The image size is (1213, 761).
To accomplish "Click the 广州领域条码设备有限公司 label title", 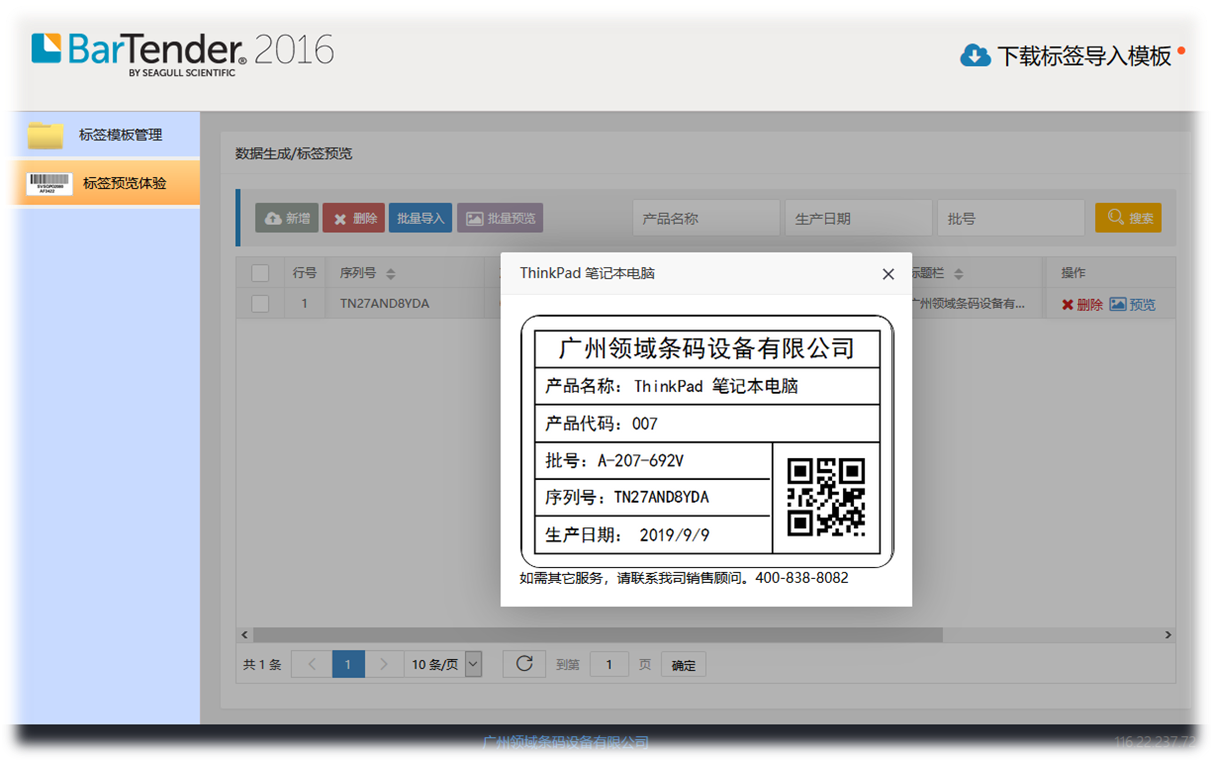I will click(x=707, y=348).
